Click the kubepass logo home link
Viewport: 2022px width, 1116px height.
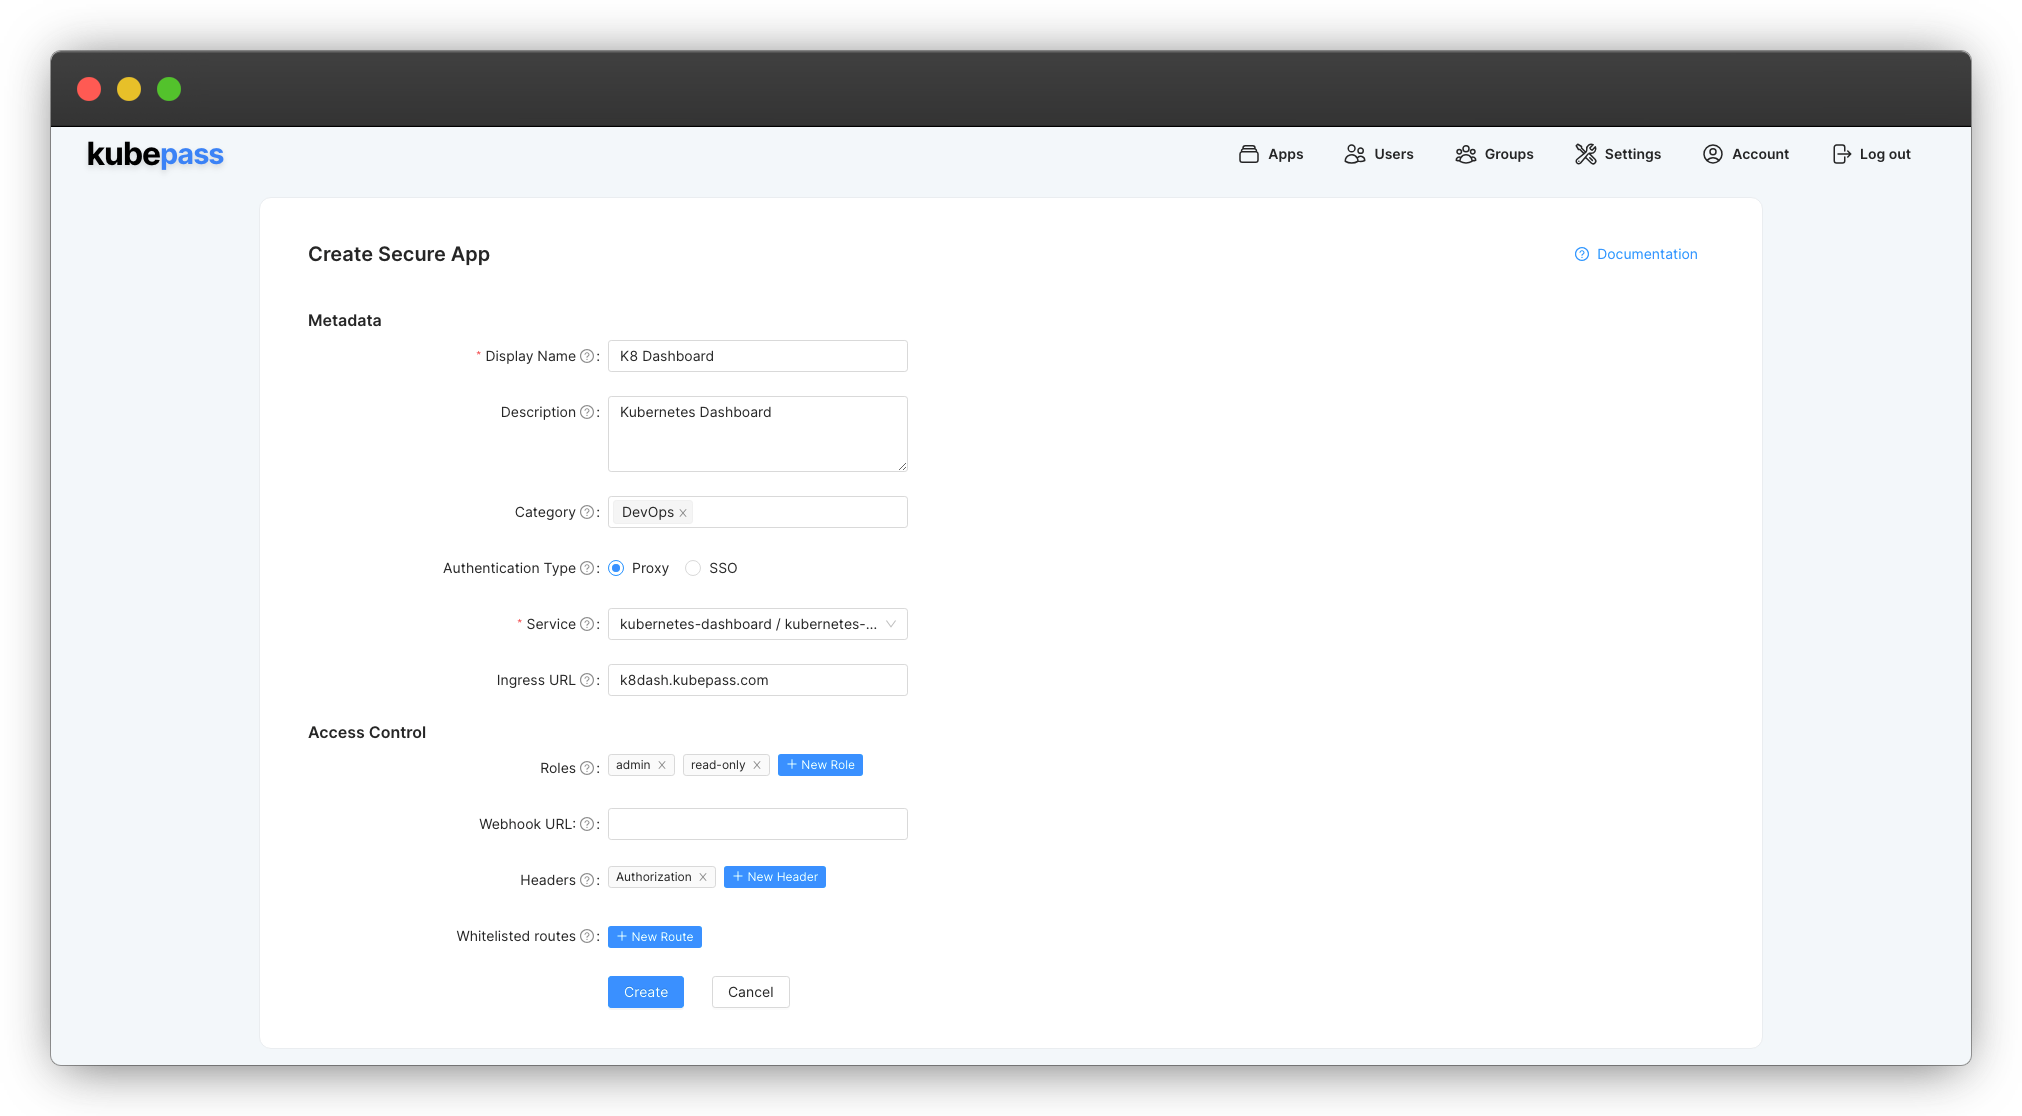(155, 153)
